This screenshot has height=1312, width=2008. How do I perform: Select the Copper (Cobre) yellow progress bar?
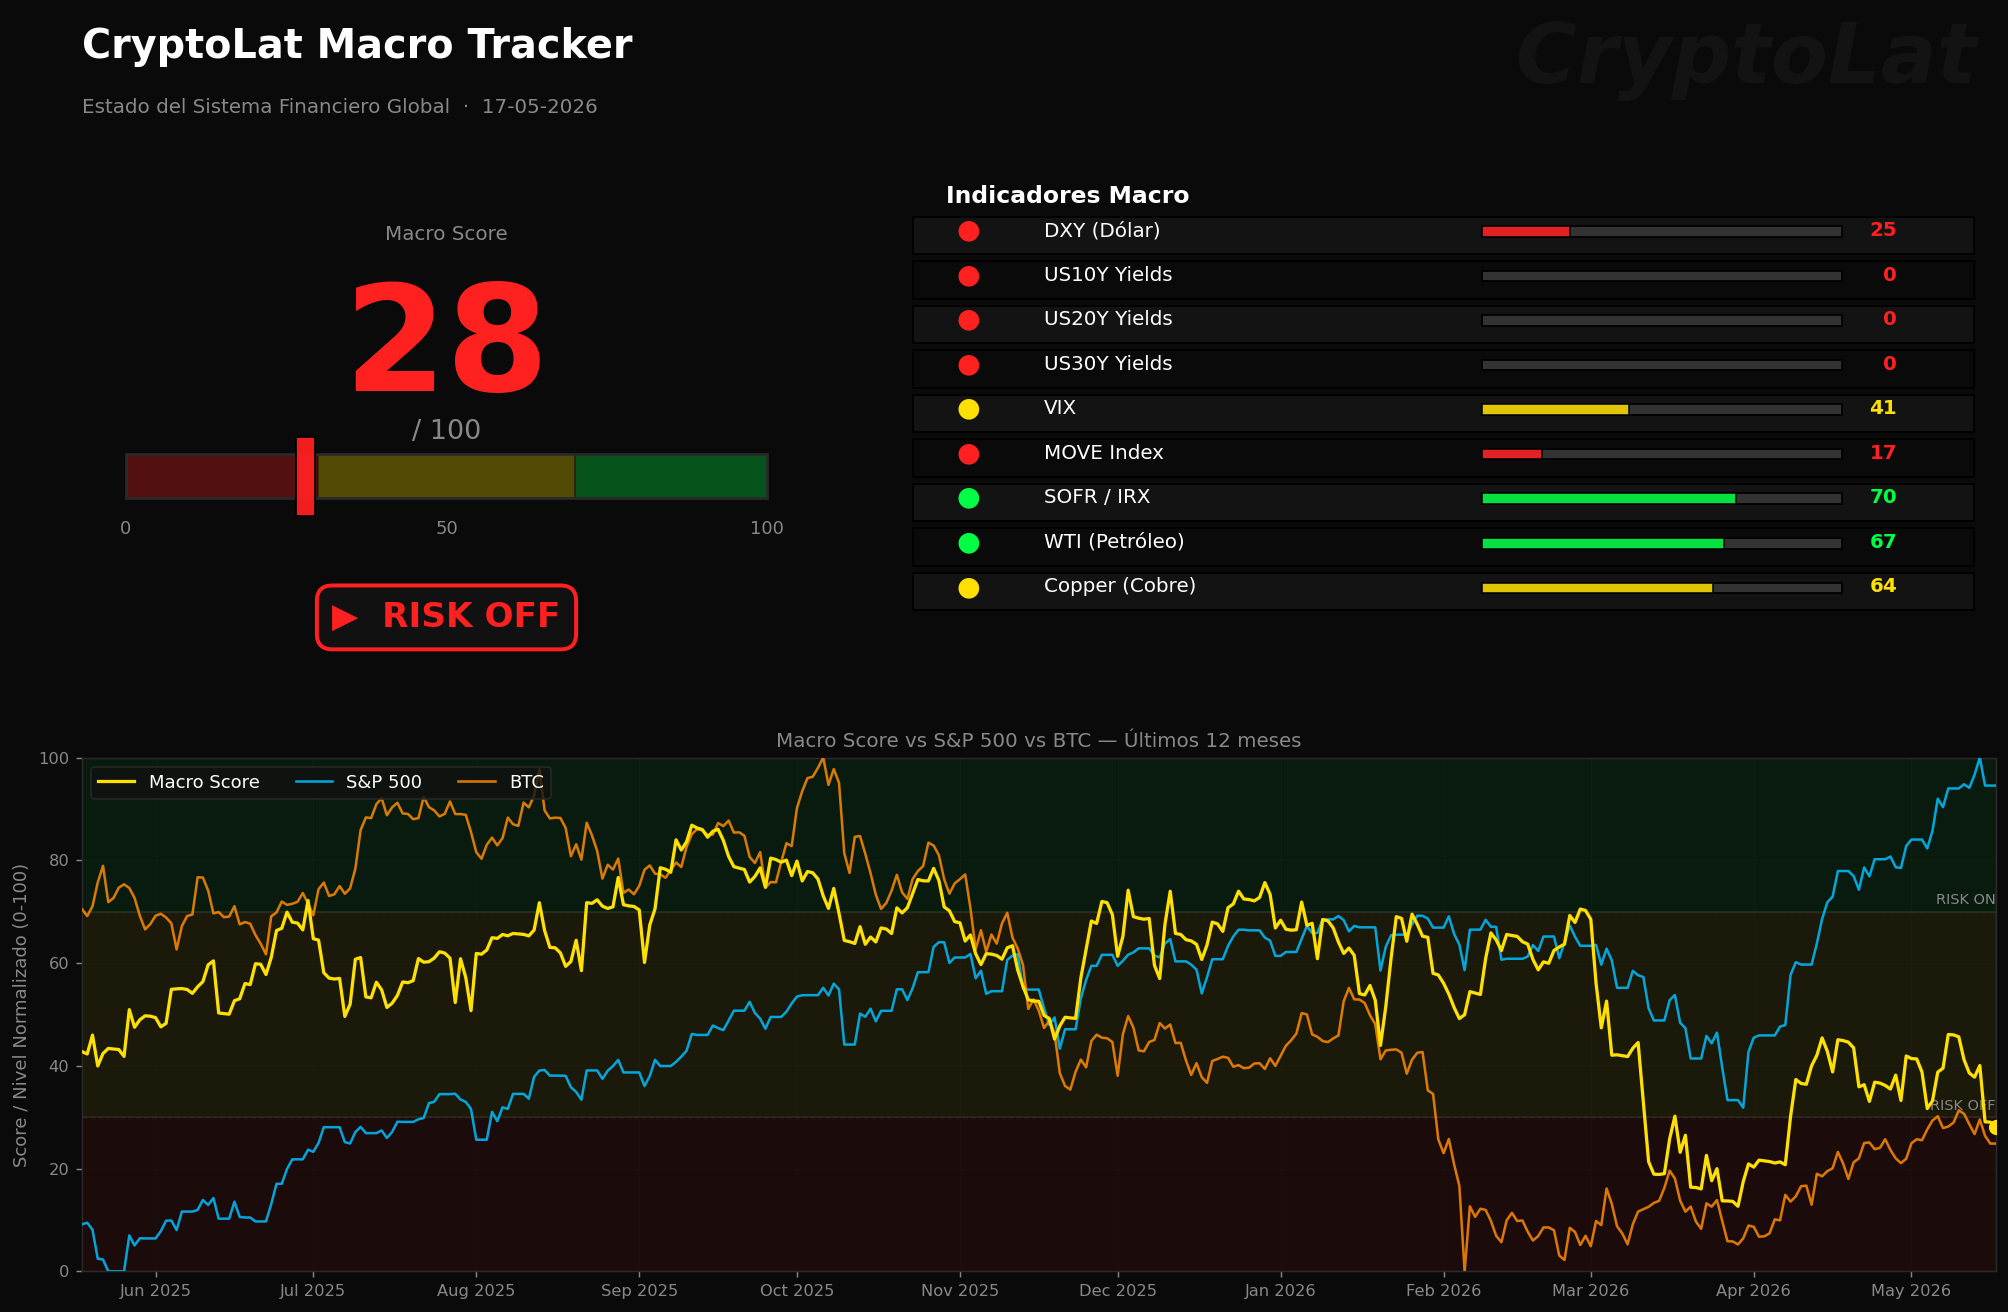point(1661,588)
